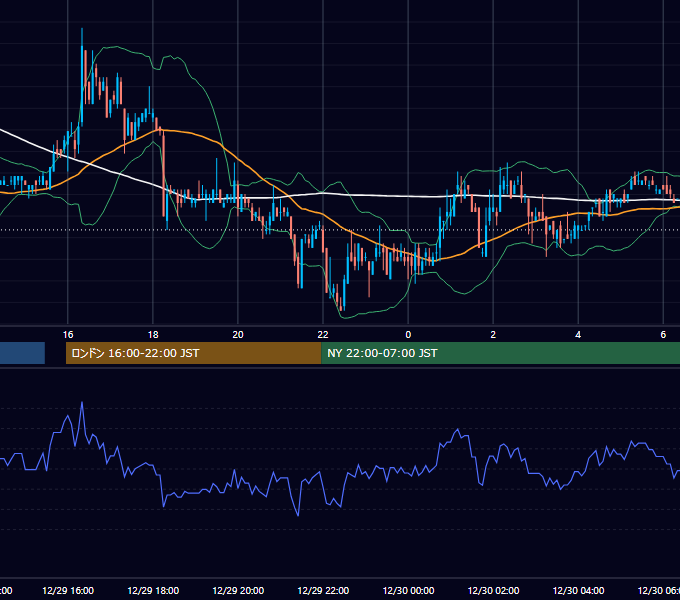Click the "12/30 04:00" time axis label
The image size is (680, 600).
point(578,590)
